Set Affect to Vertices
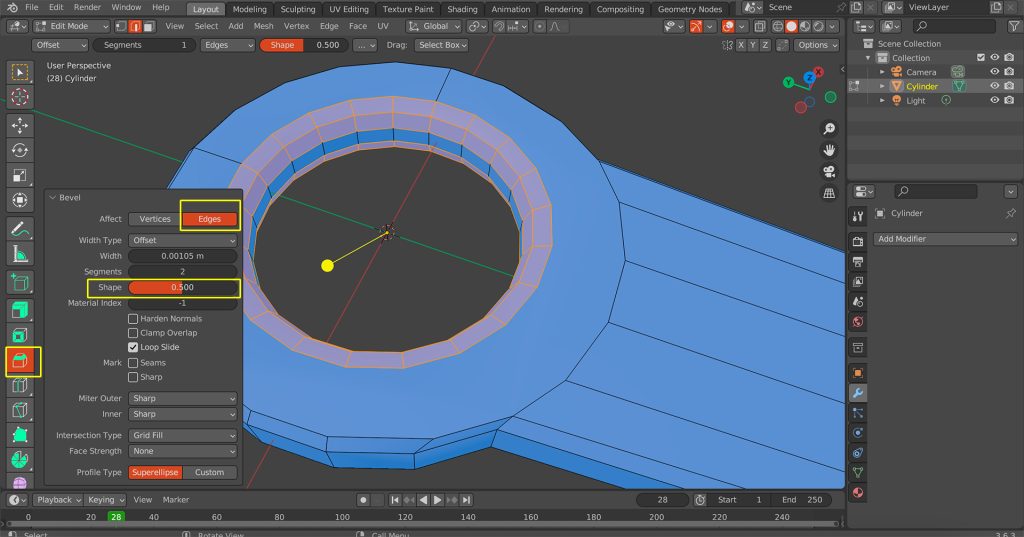The height and width of the screenshot is (537, 1024). point(155,220)
